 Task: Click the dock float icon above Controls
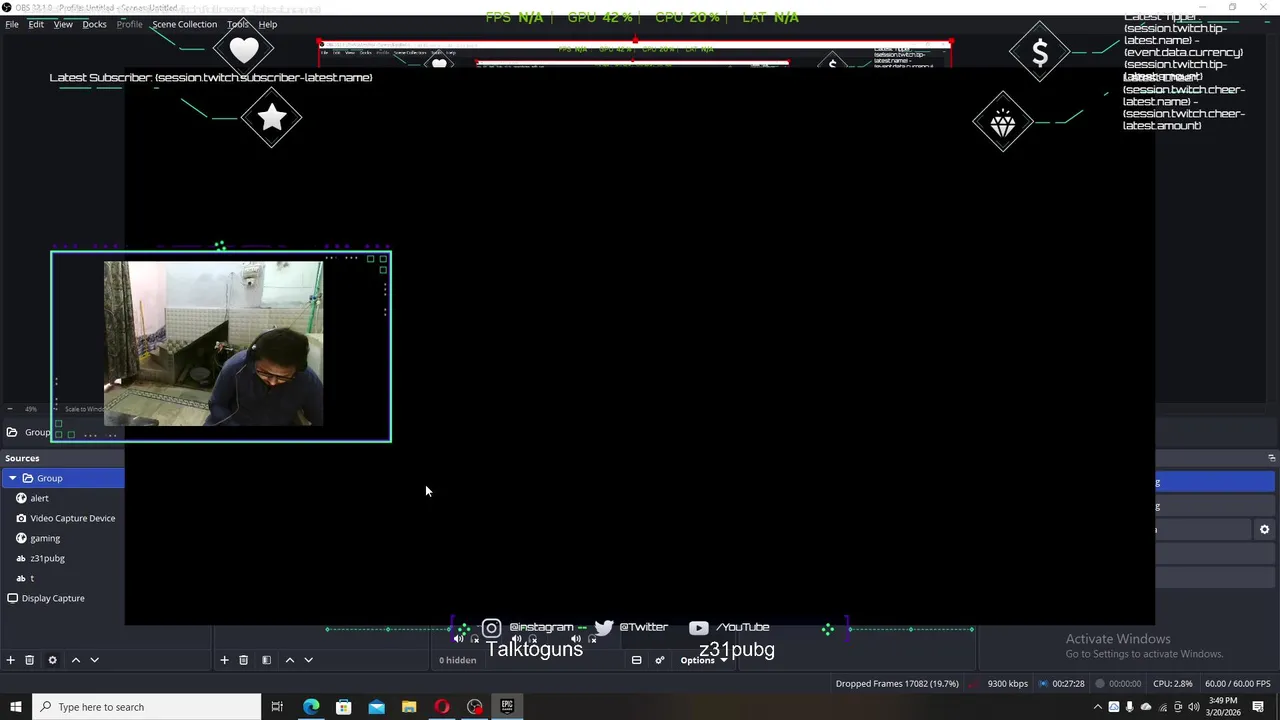coord(1272,458)
